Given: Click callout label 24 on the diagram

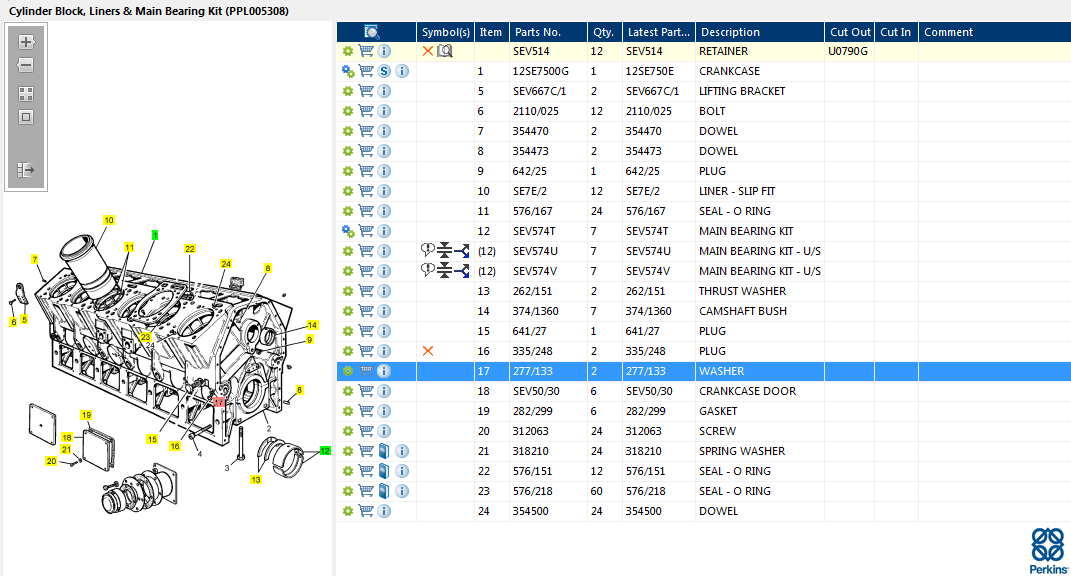Looking at the screenshot, I should tap(226, 264).
